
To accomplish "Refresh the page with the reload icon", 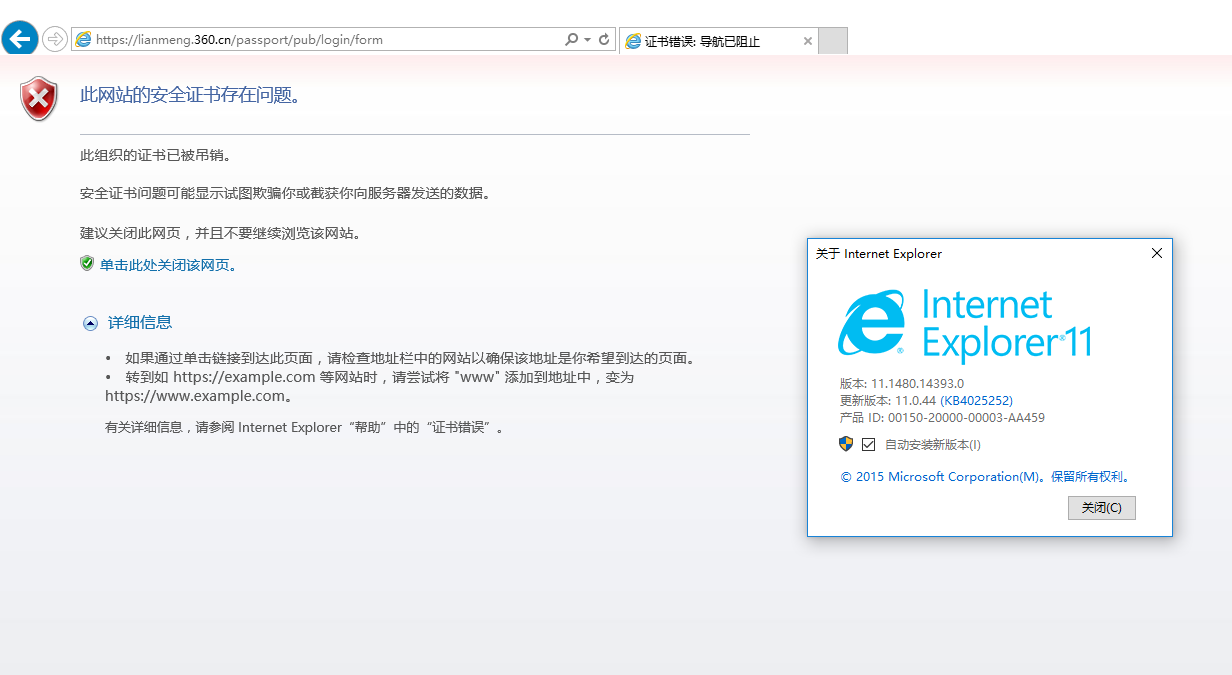I will click(x=604, y=40).
